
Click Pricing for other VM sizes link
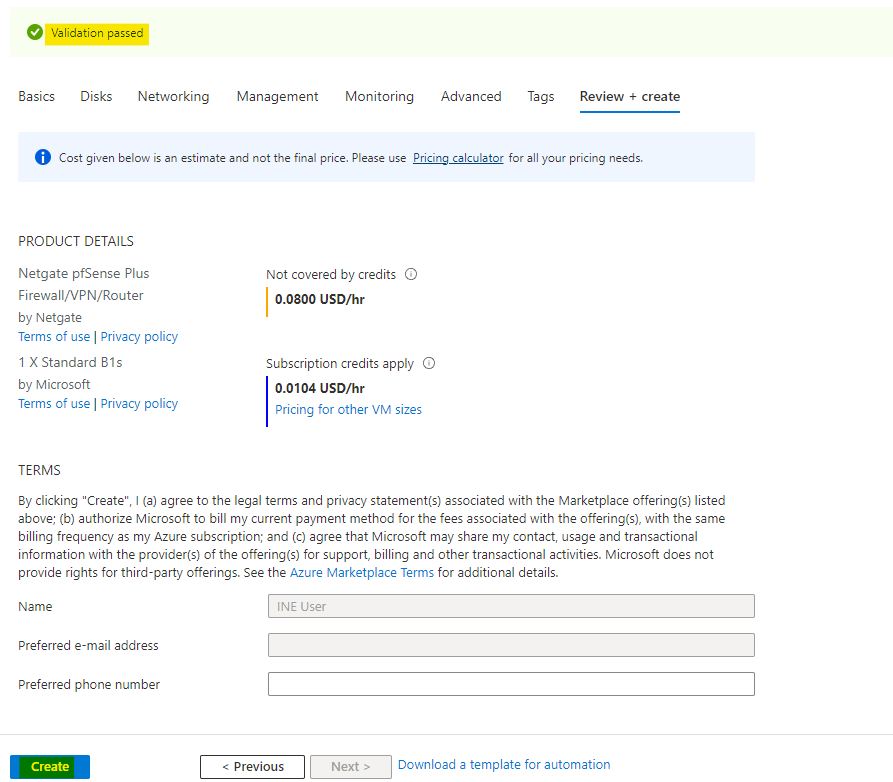click(x=348, y=410)
